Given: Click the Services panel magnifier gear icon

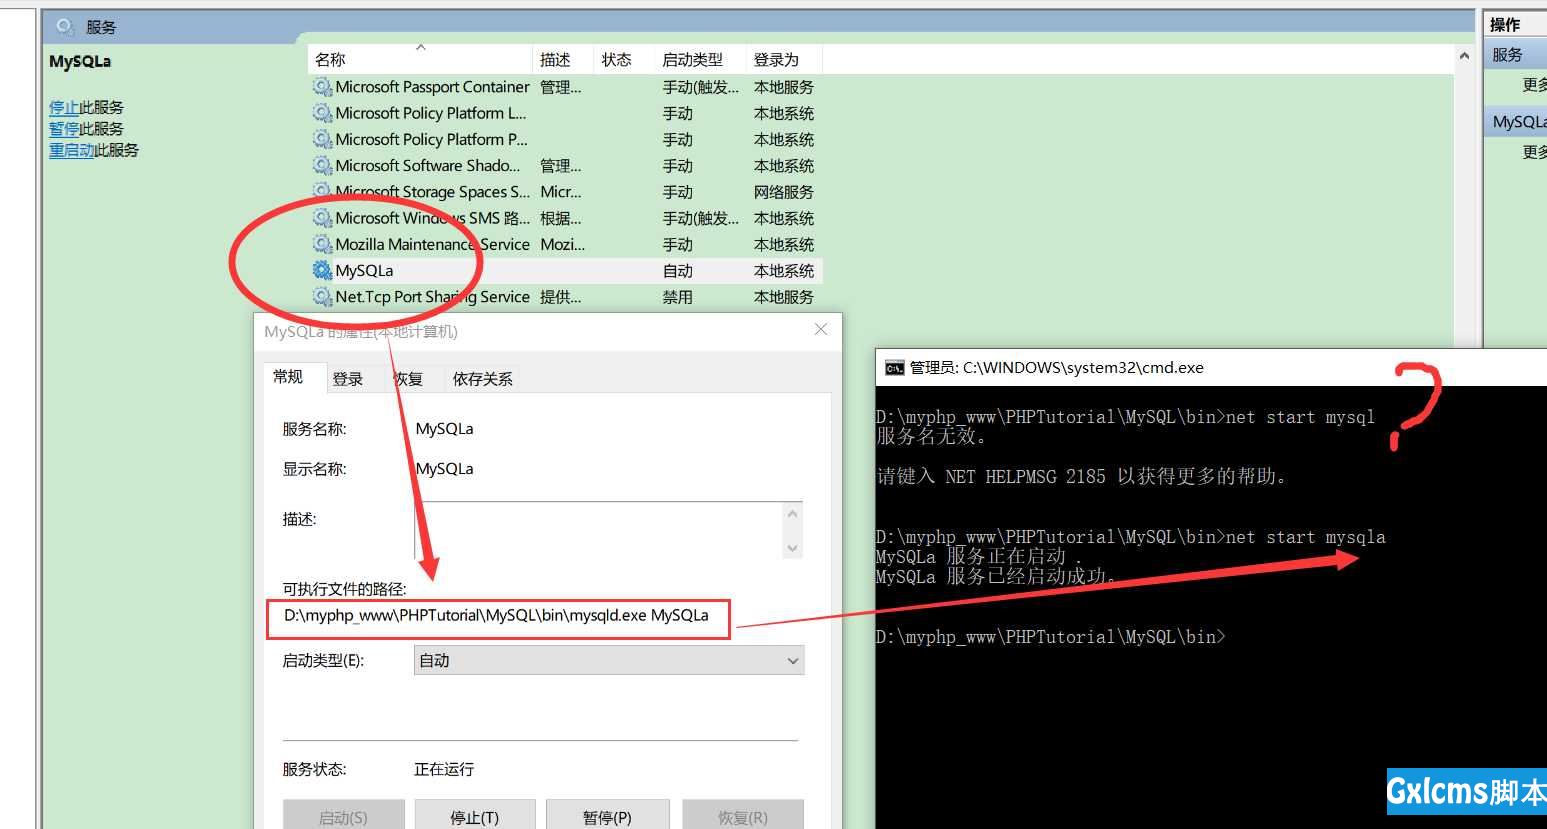Looking at the screenshot, I should [65, 27].
